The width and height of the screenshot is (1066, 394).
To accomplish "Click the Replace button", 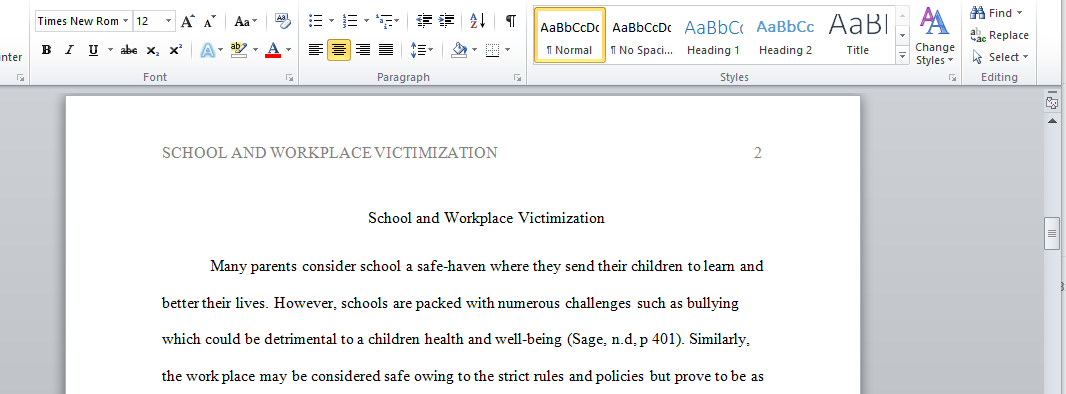I will (x=999, y=35).
